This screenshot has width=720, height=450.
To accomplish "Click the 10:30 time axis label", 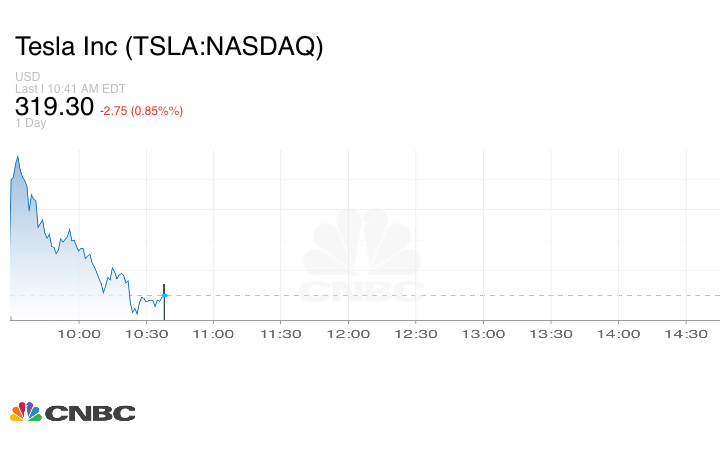I will [146, 334].
